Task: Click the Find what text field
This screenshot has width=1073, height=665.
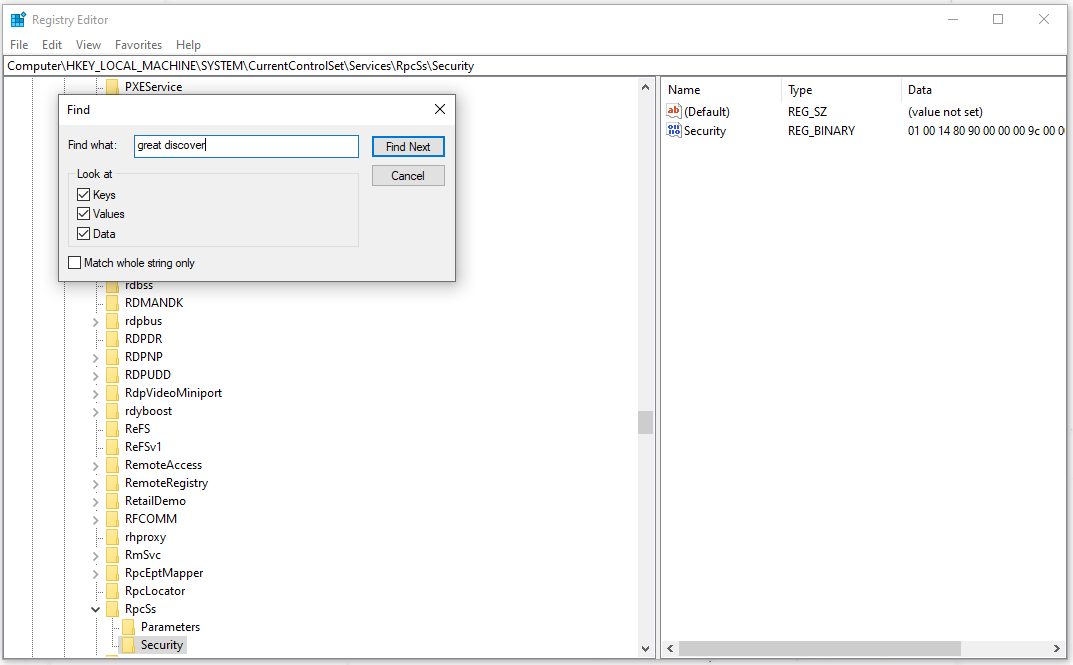Action: (246, 146)
